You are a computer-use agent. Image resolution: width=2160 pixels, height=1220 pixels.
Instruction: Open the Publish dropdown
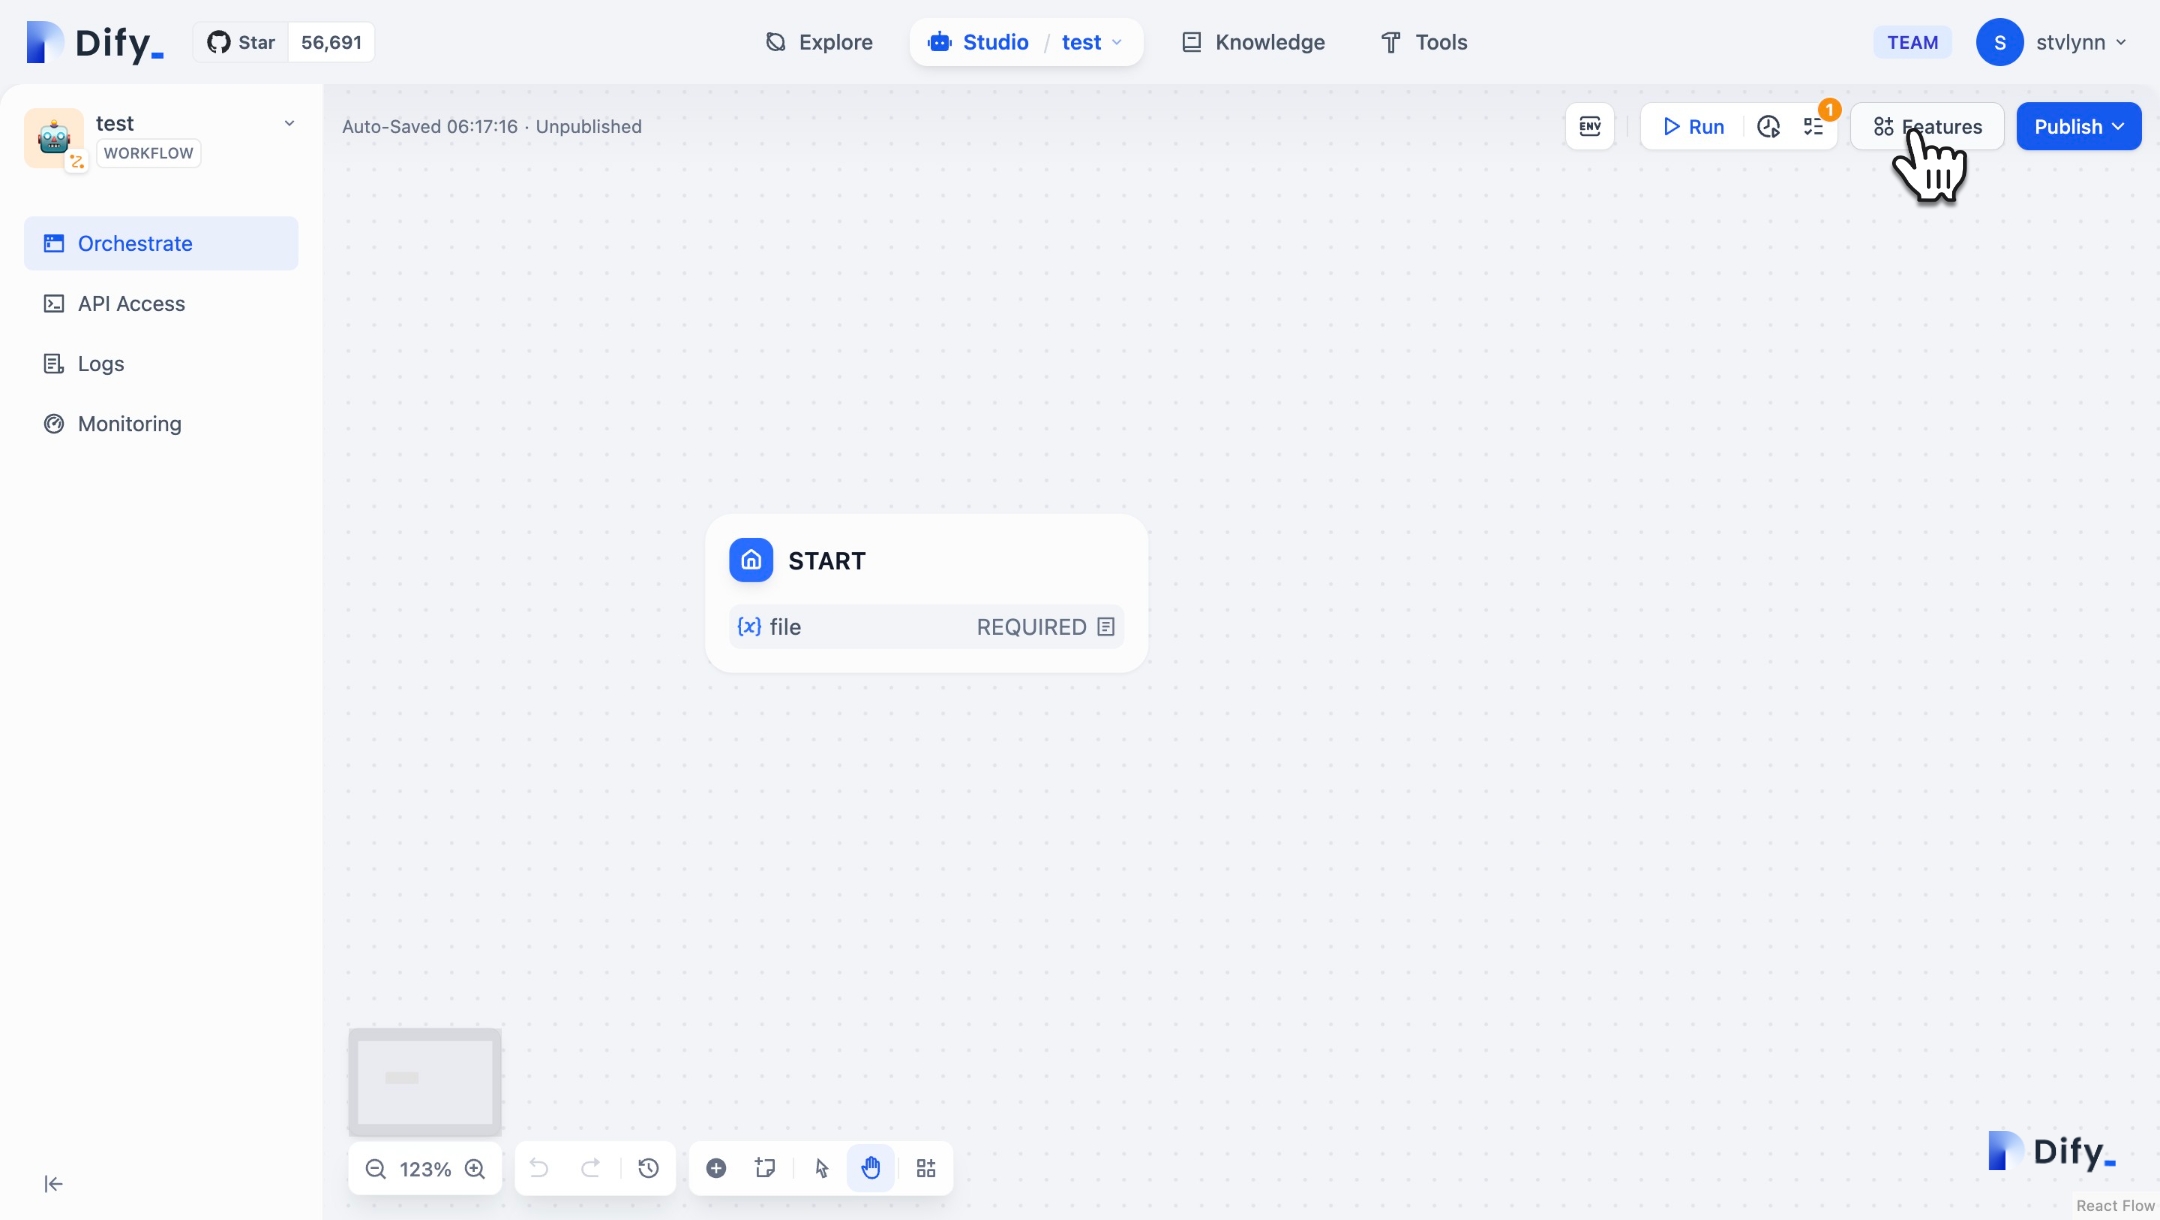pyautogui.click(x=2078, y=127)
